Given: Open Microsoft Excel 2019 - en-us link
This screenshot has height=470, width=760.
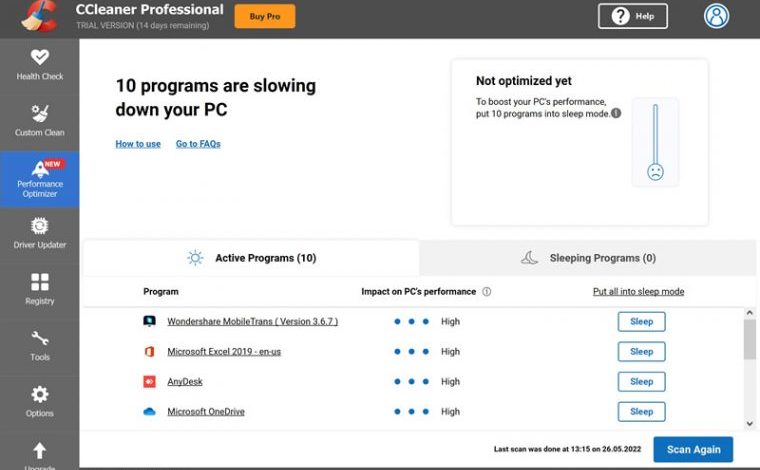Looking at the screenshot, I should pyautogui.click(x=224, y=352).
